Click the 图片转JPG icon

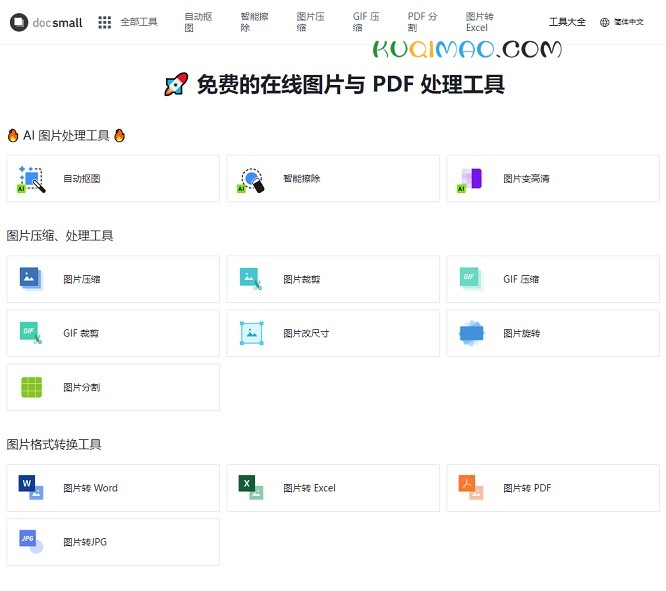[31, 541]
